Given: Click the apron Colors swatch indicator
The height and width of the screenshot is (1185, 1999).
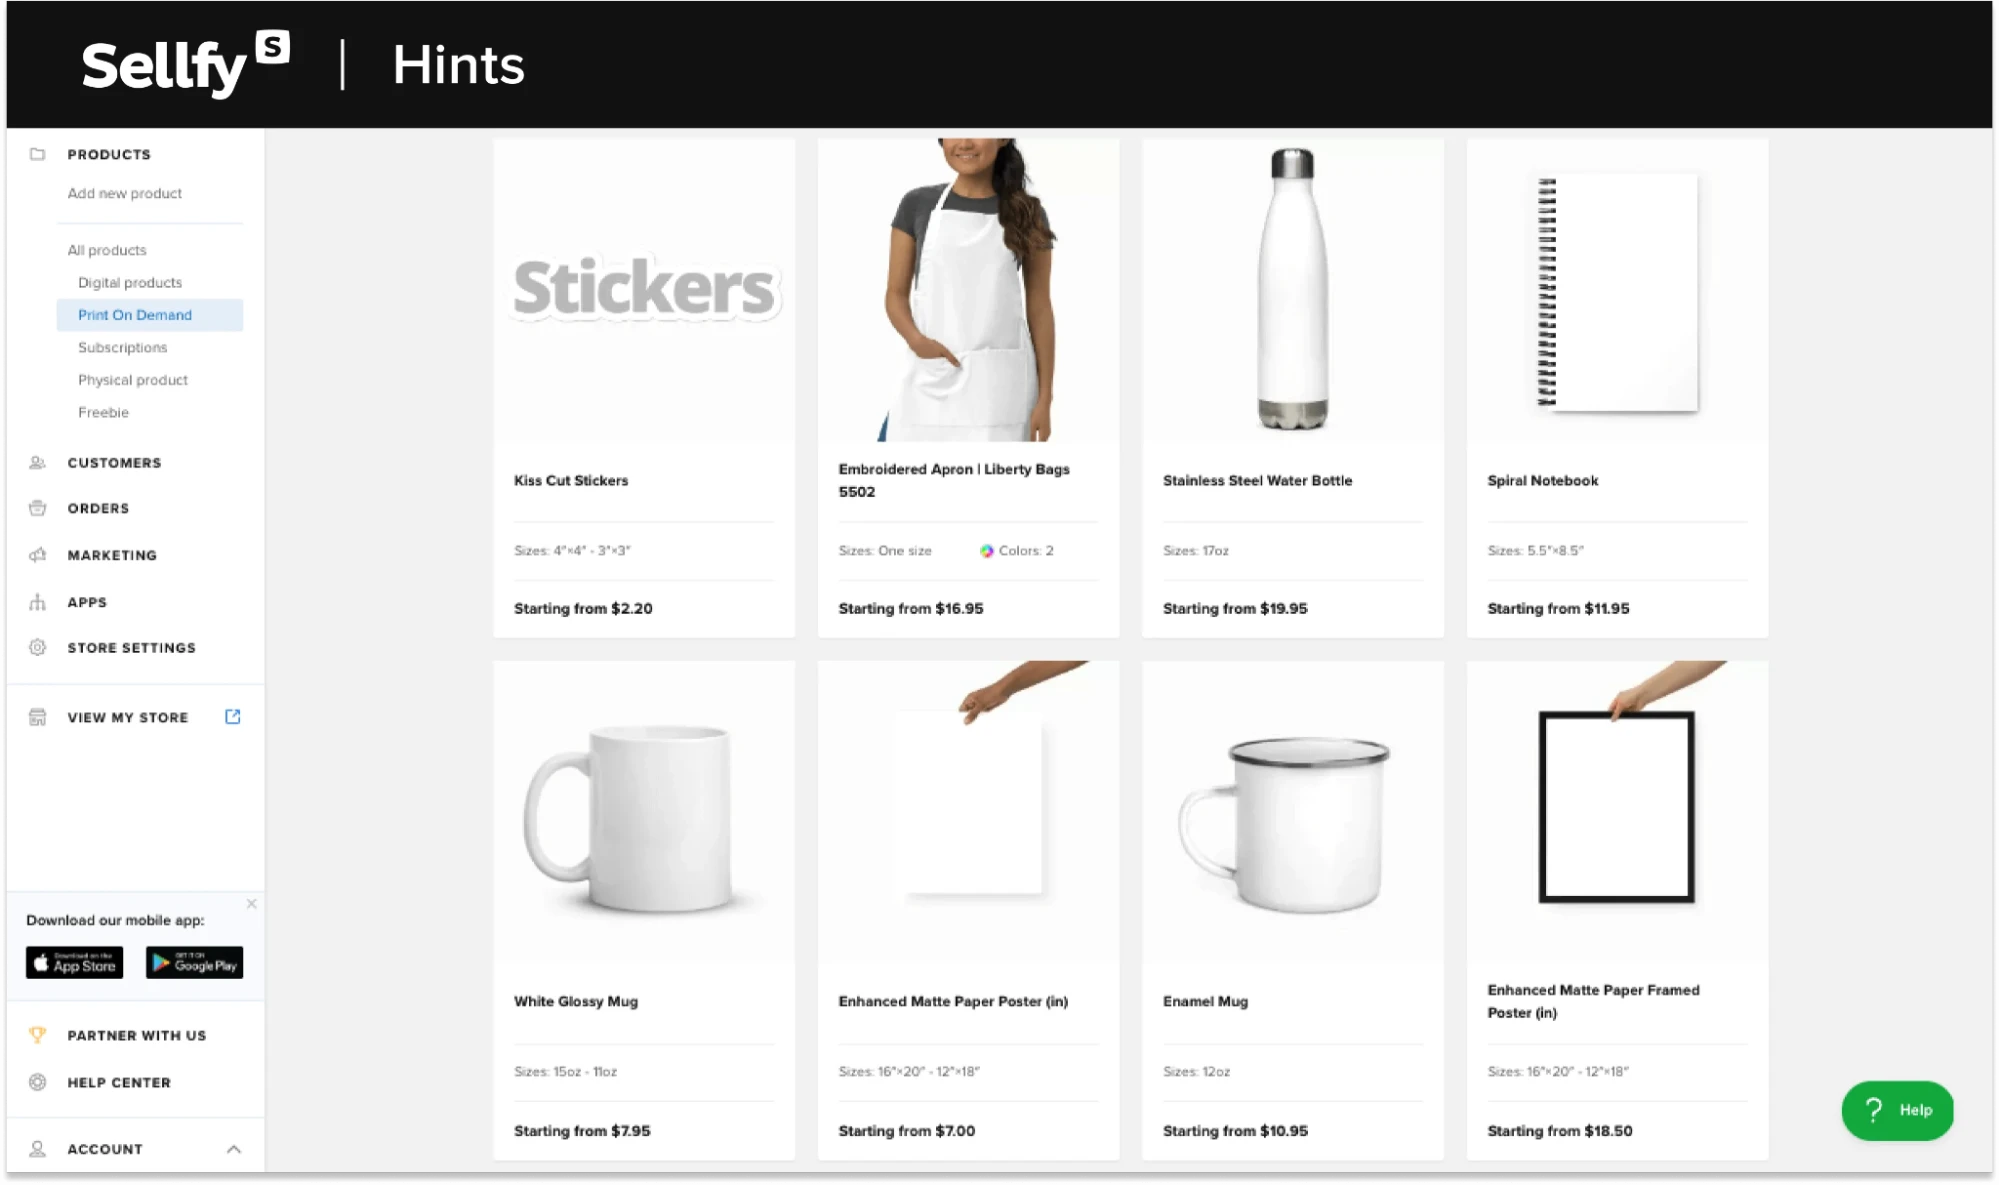Looking at the screenshot, I should pyautogui.click(x=987, y=551).
